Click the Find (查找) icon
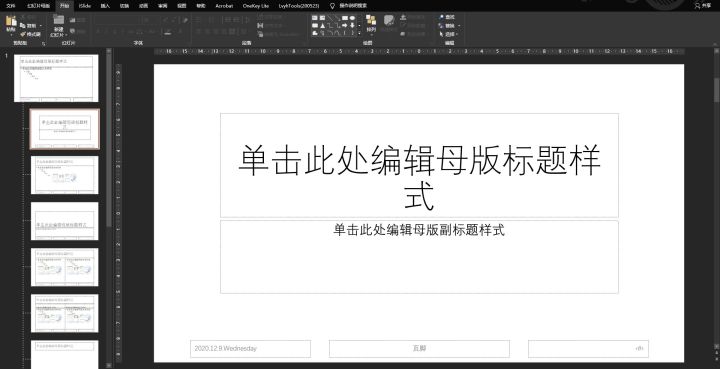Viewport: 720px width, 369px height. (x=441, y=17)
